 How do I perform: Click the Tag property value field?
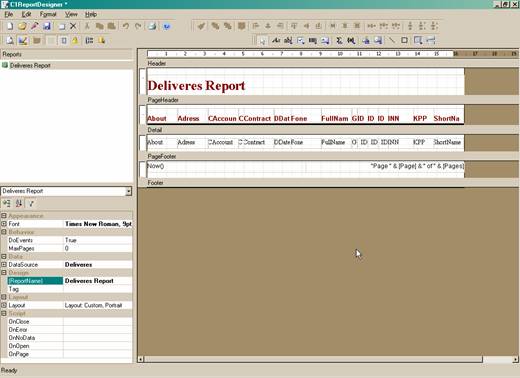(x=98, y=289)
